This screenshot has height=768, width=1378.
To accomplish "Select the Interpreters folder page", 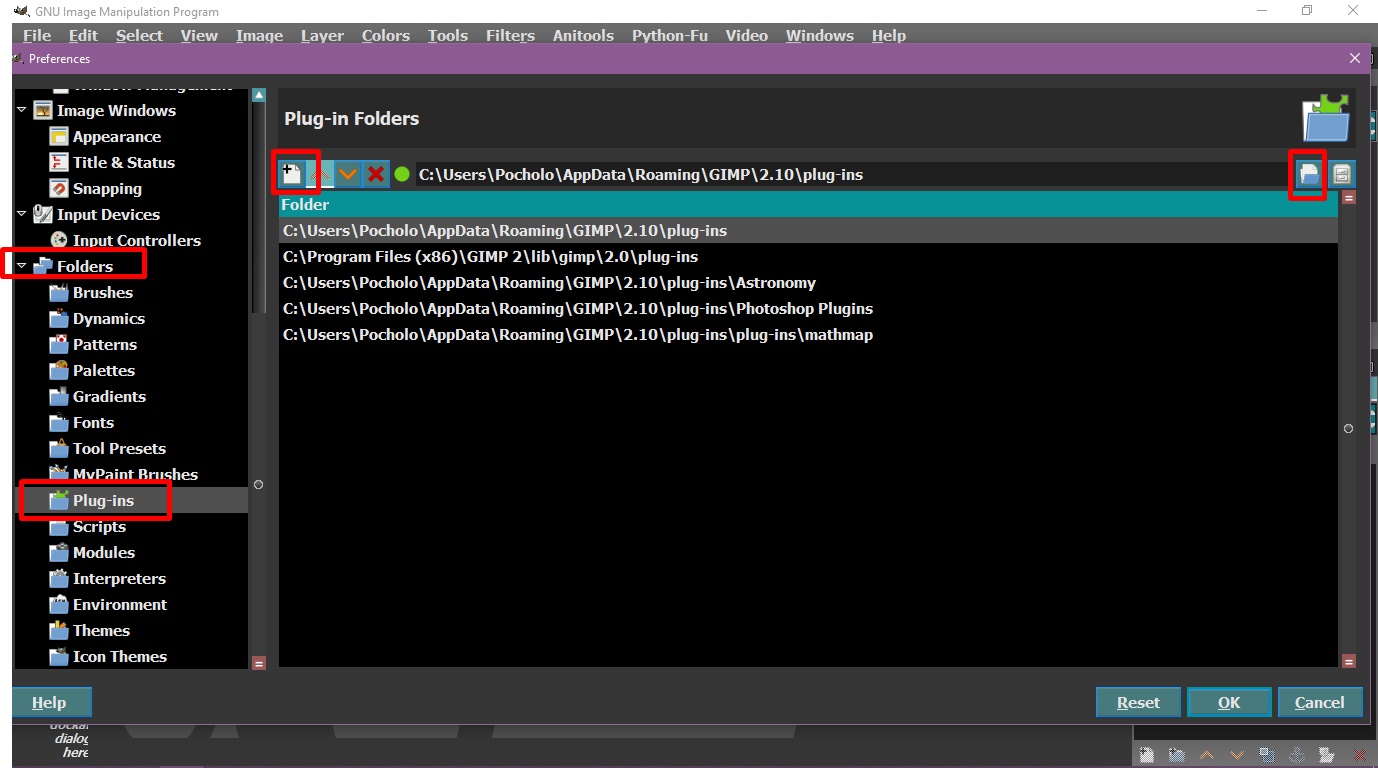I will click(x=119, y=578).
